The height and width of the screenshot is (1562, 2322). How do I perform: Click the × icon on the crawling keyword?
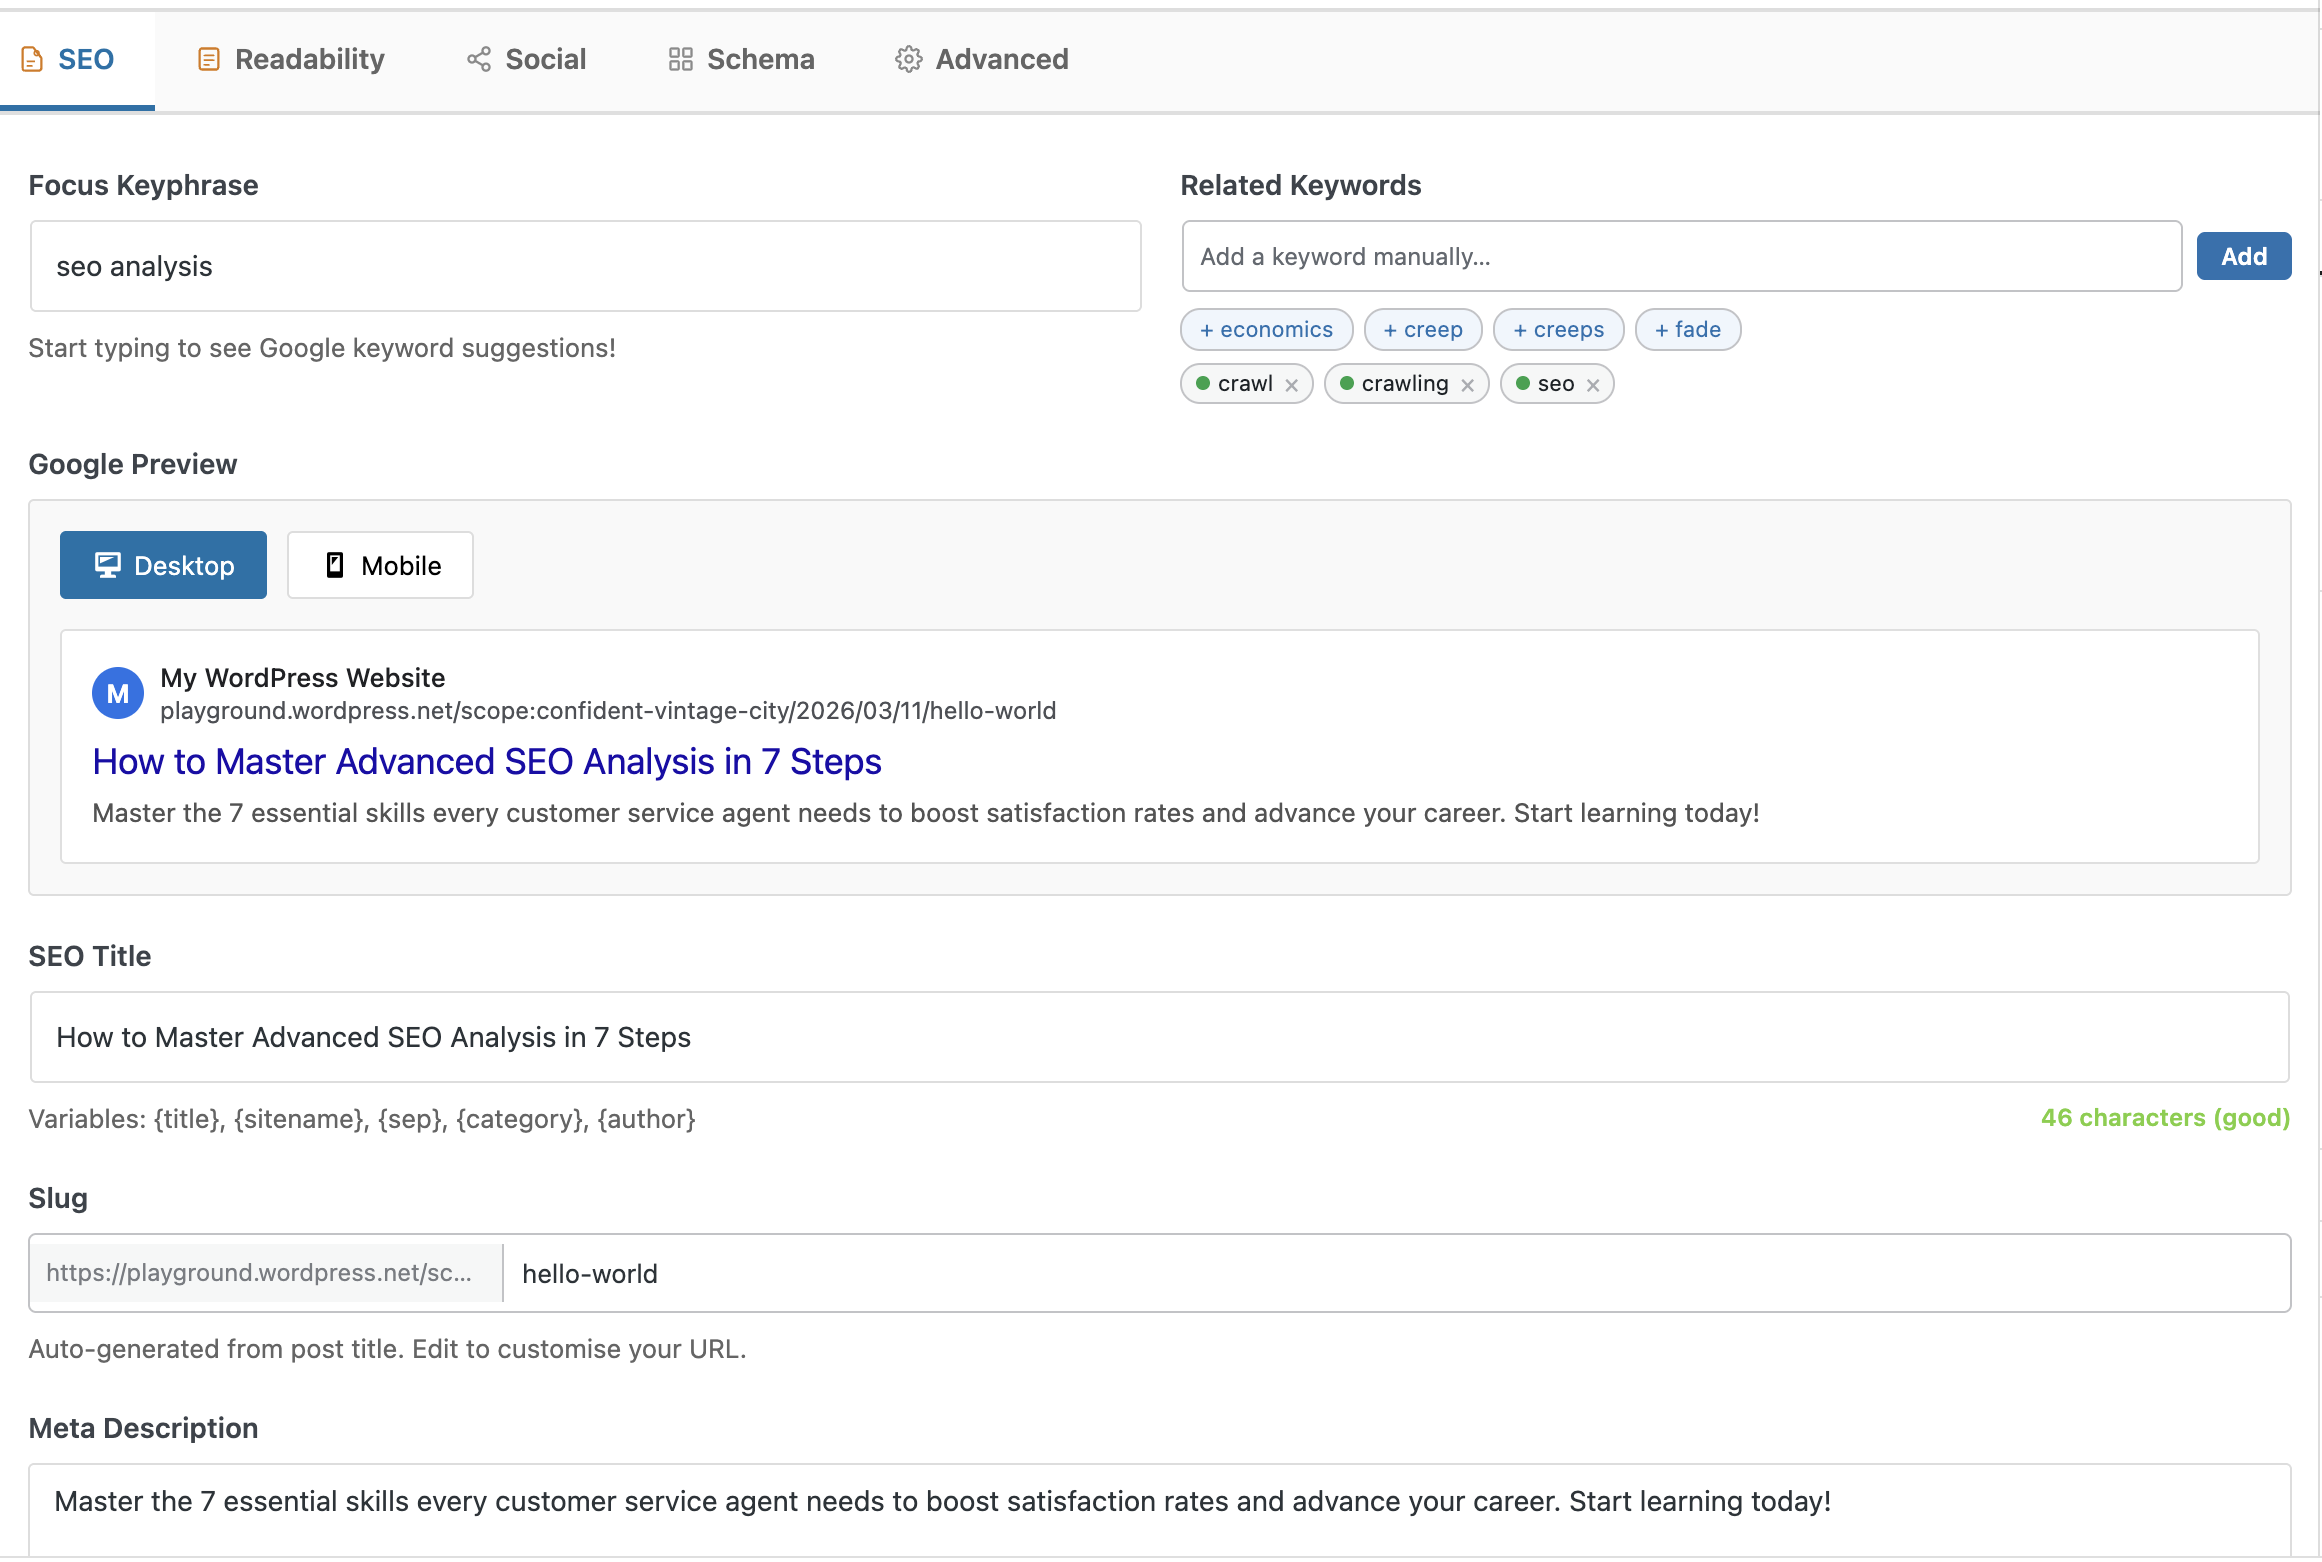tap(1467, 383)
